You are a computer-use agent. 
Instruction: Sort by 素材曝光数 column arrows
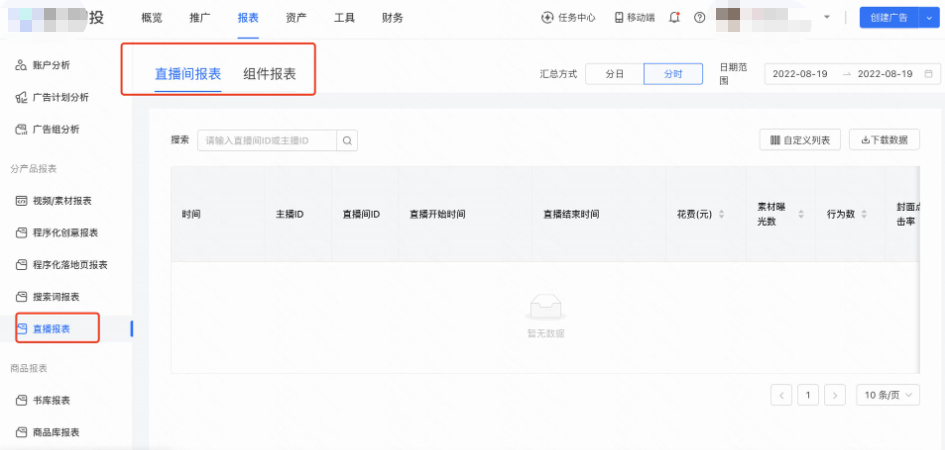pos(801,214)
